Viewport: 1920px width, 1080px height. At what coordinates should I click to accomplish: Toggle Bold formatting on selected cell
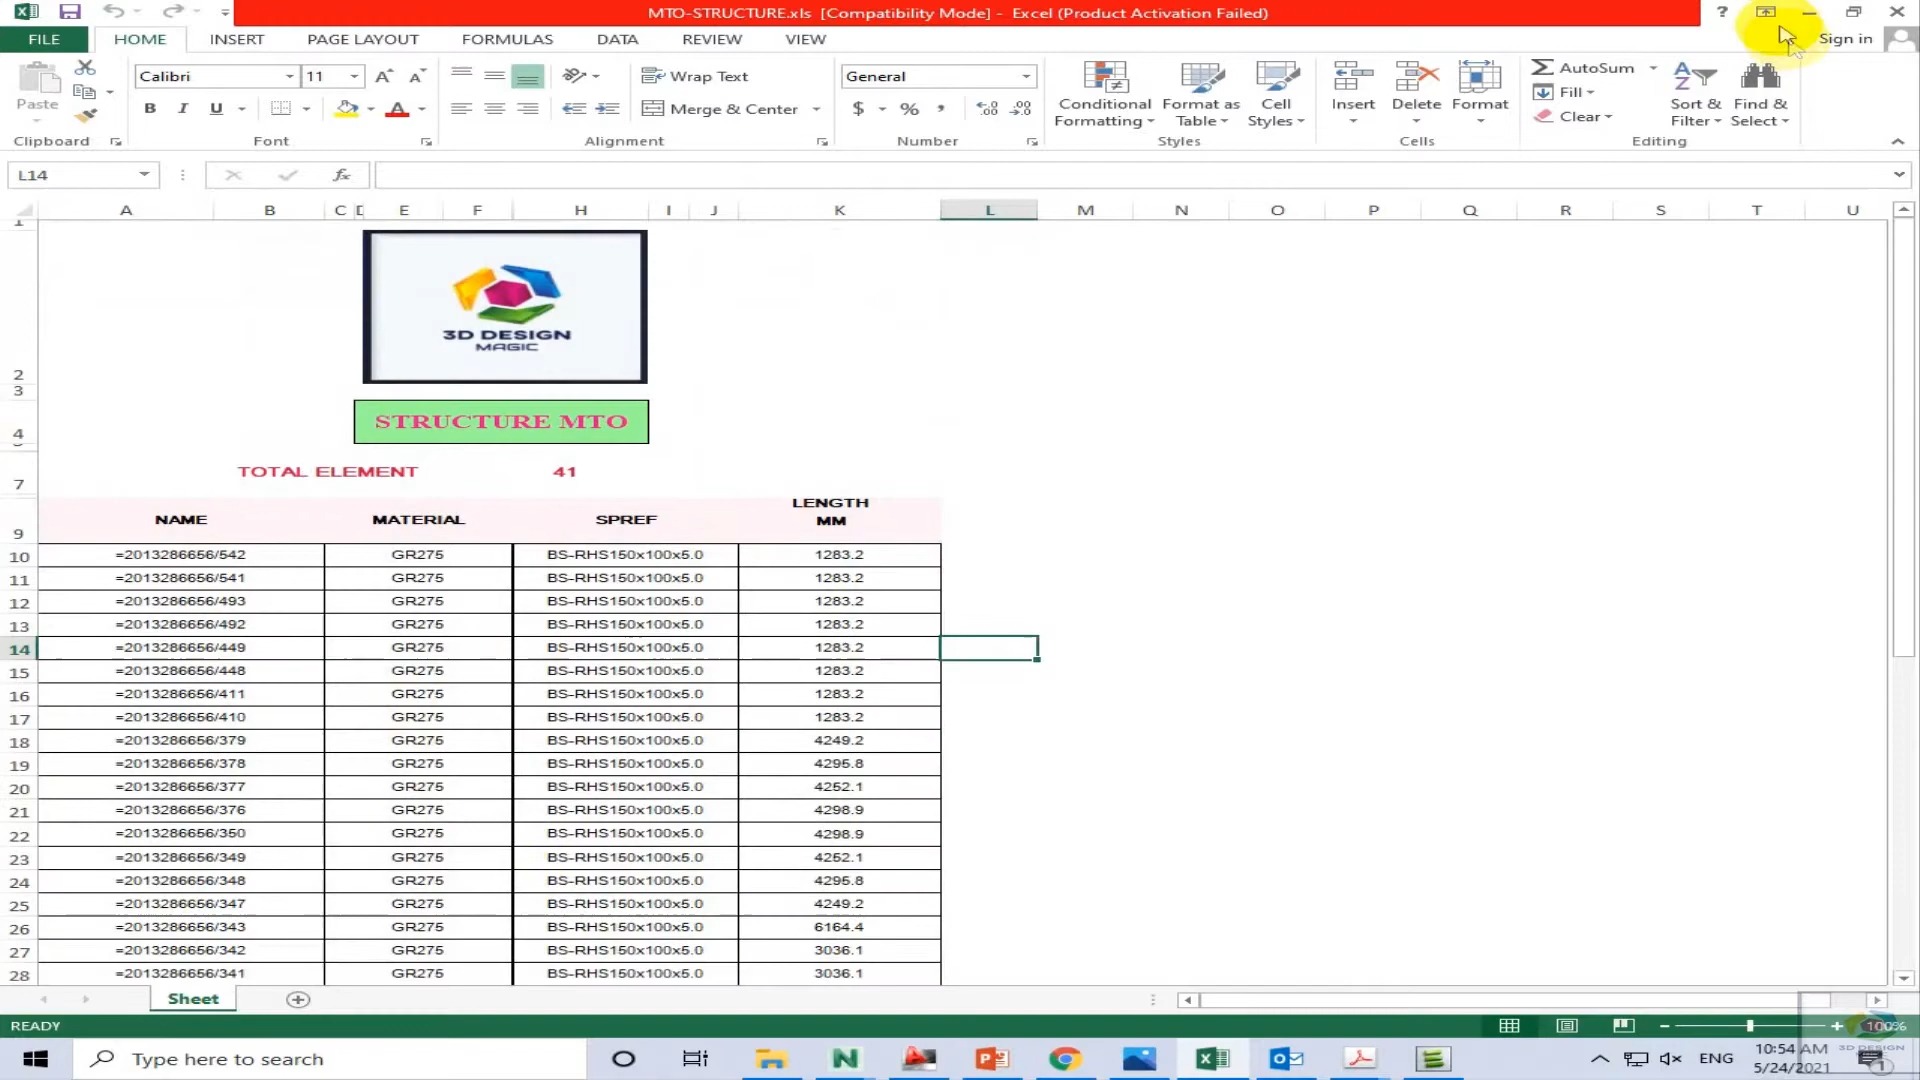149,108
